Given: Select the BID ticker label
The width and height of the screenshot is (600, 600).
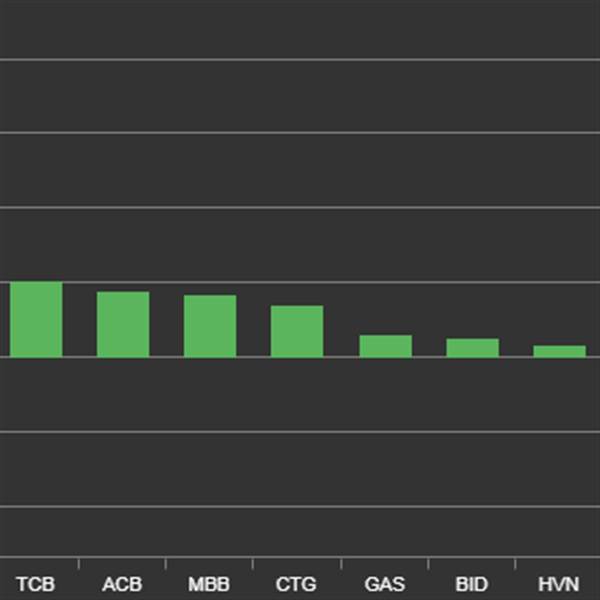Looking at the screenshot, I should click(472, 584).
